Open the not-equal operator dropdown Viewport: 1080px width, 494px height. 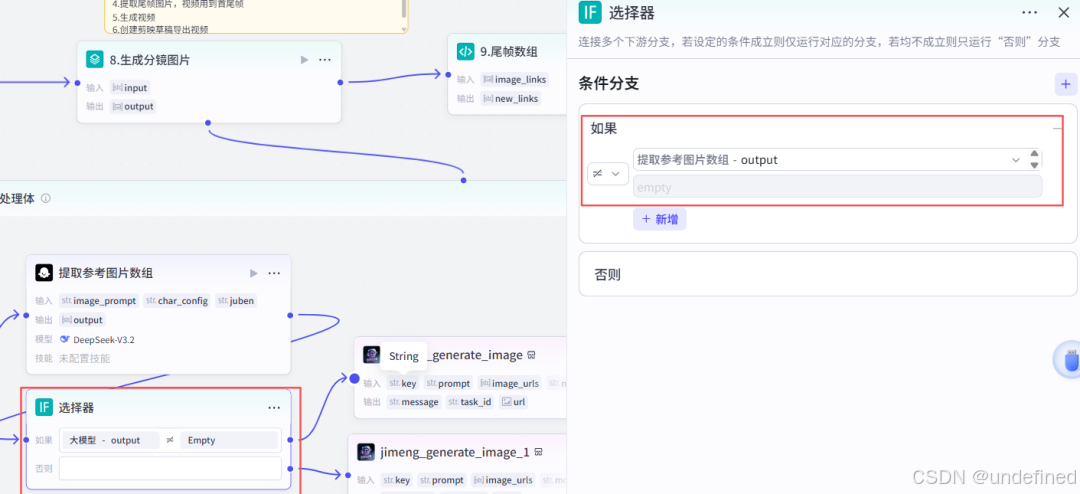point(608,174)
